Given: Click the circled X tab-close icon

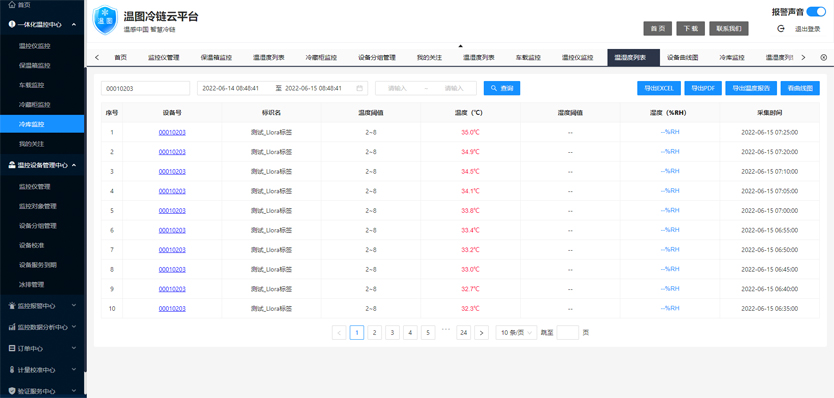Looking at the screenshot, I should (824, 57).
